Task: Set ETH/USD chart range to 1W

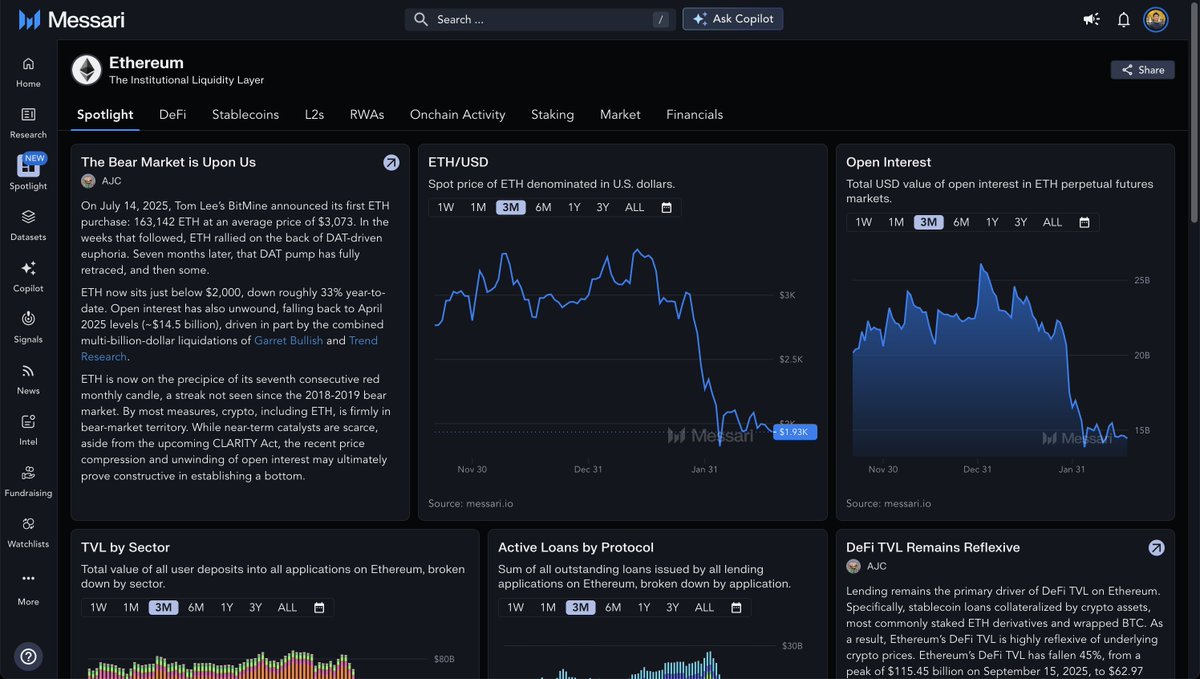Action: (x=446, y=207)
